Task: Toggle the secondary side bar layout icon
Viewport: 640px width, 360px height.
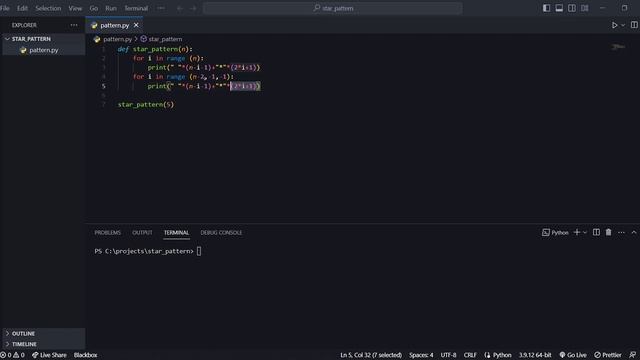Action: 572,8
